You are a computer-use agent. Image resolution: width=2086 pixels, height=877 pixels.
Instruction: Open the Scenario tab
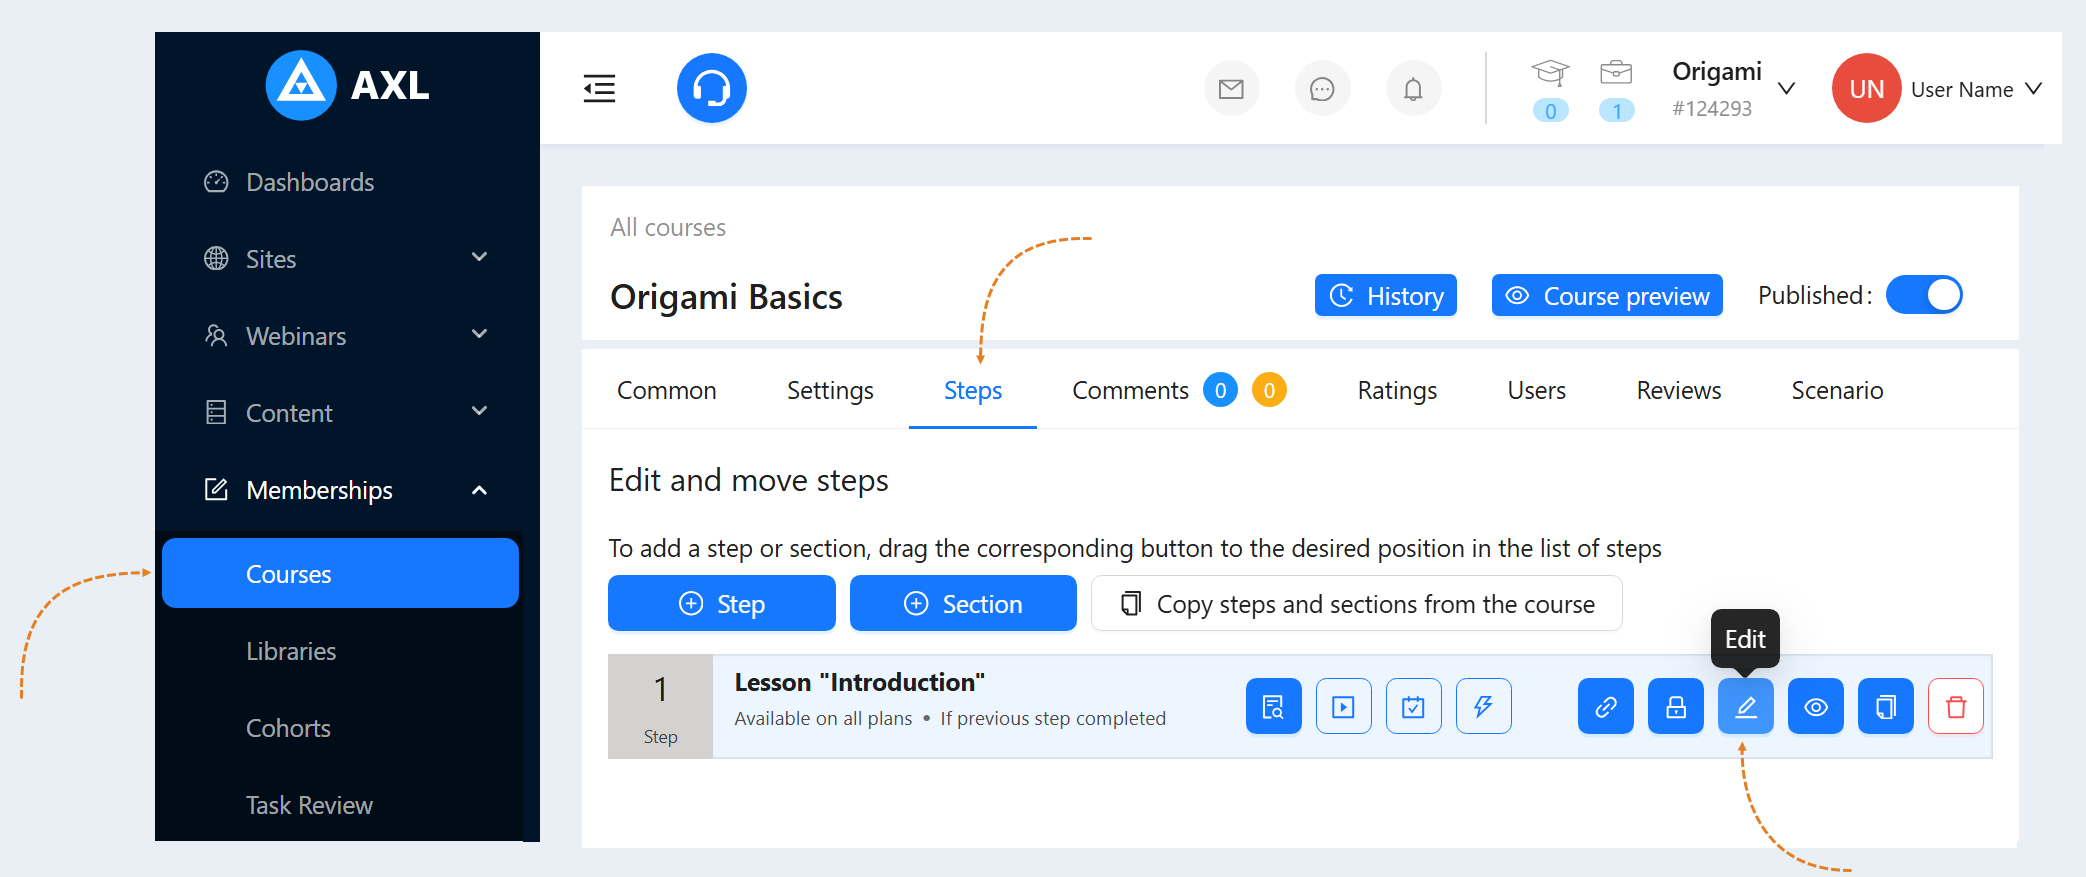click(1837, 390)
